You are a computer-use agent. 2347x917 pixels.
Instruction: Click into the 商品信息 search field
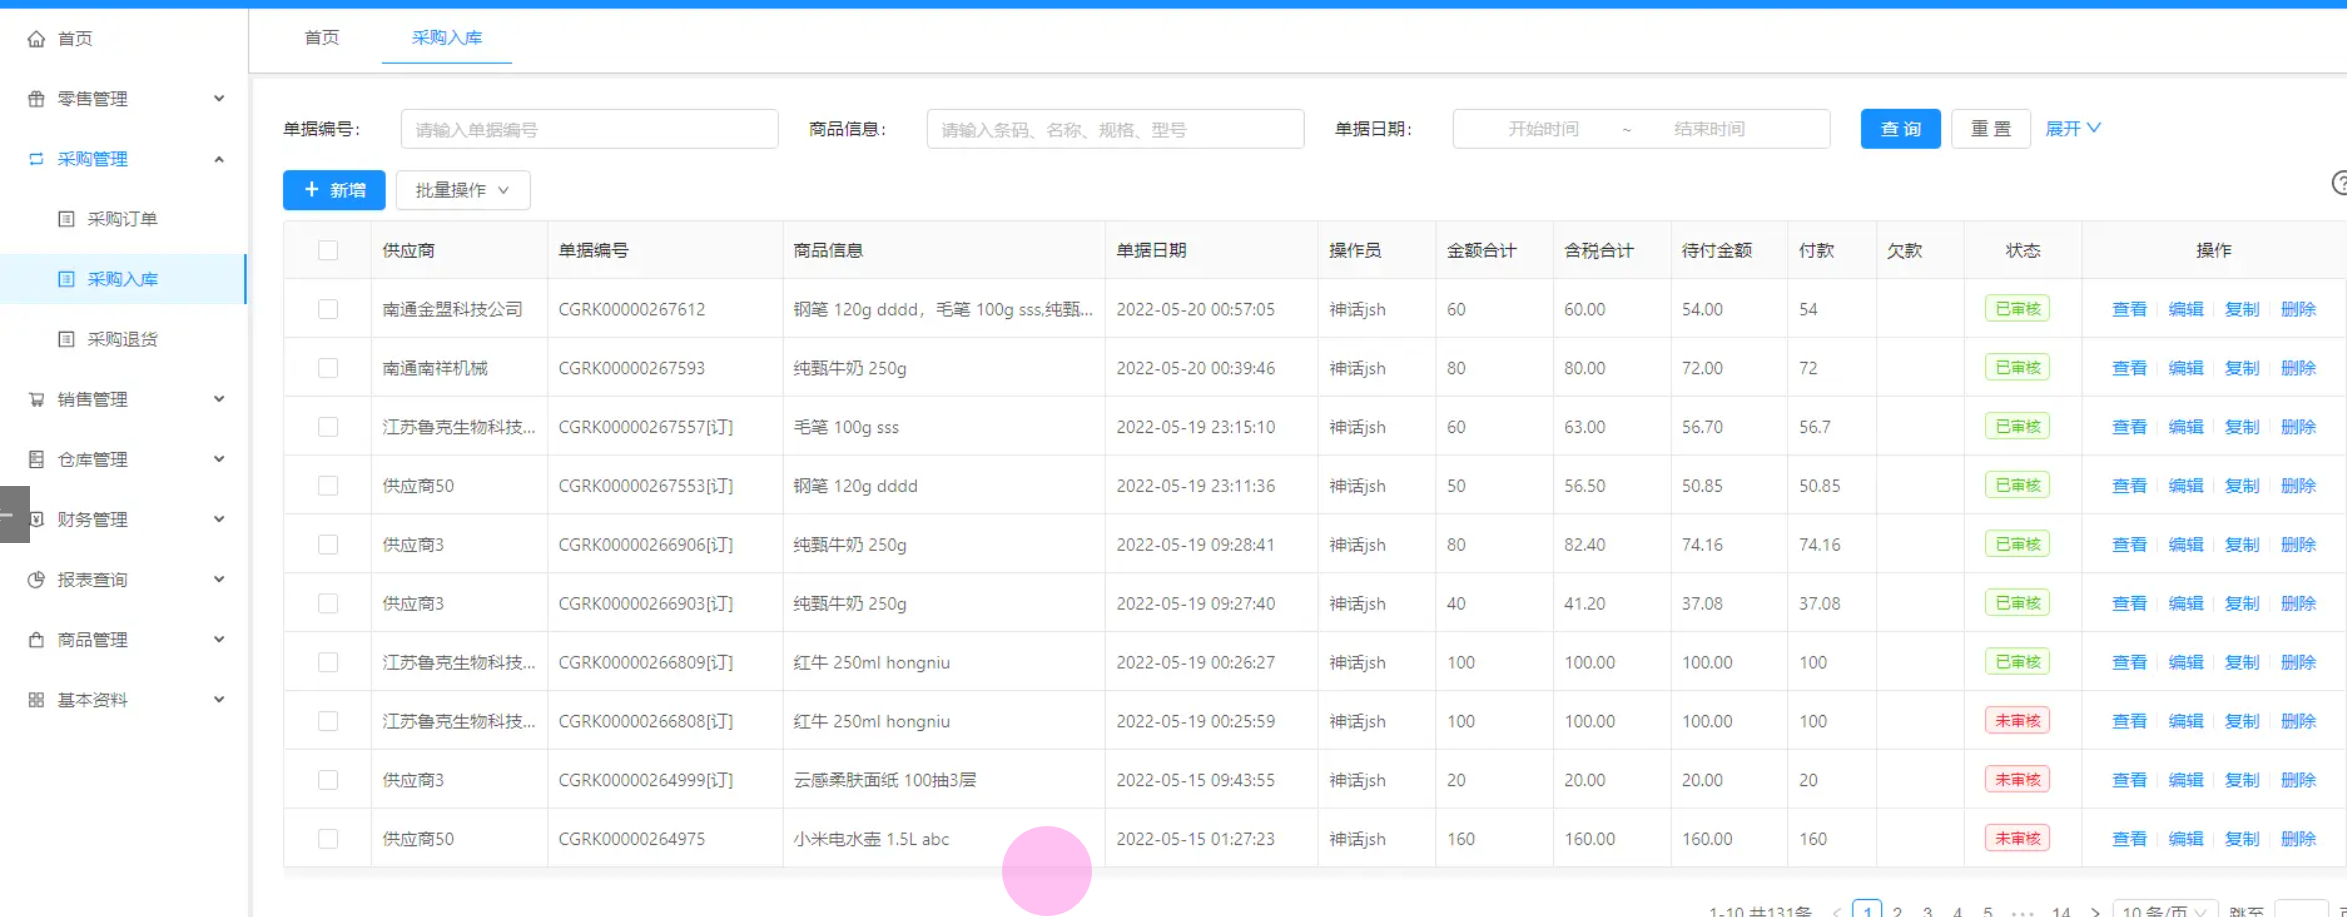point(1116,129)
